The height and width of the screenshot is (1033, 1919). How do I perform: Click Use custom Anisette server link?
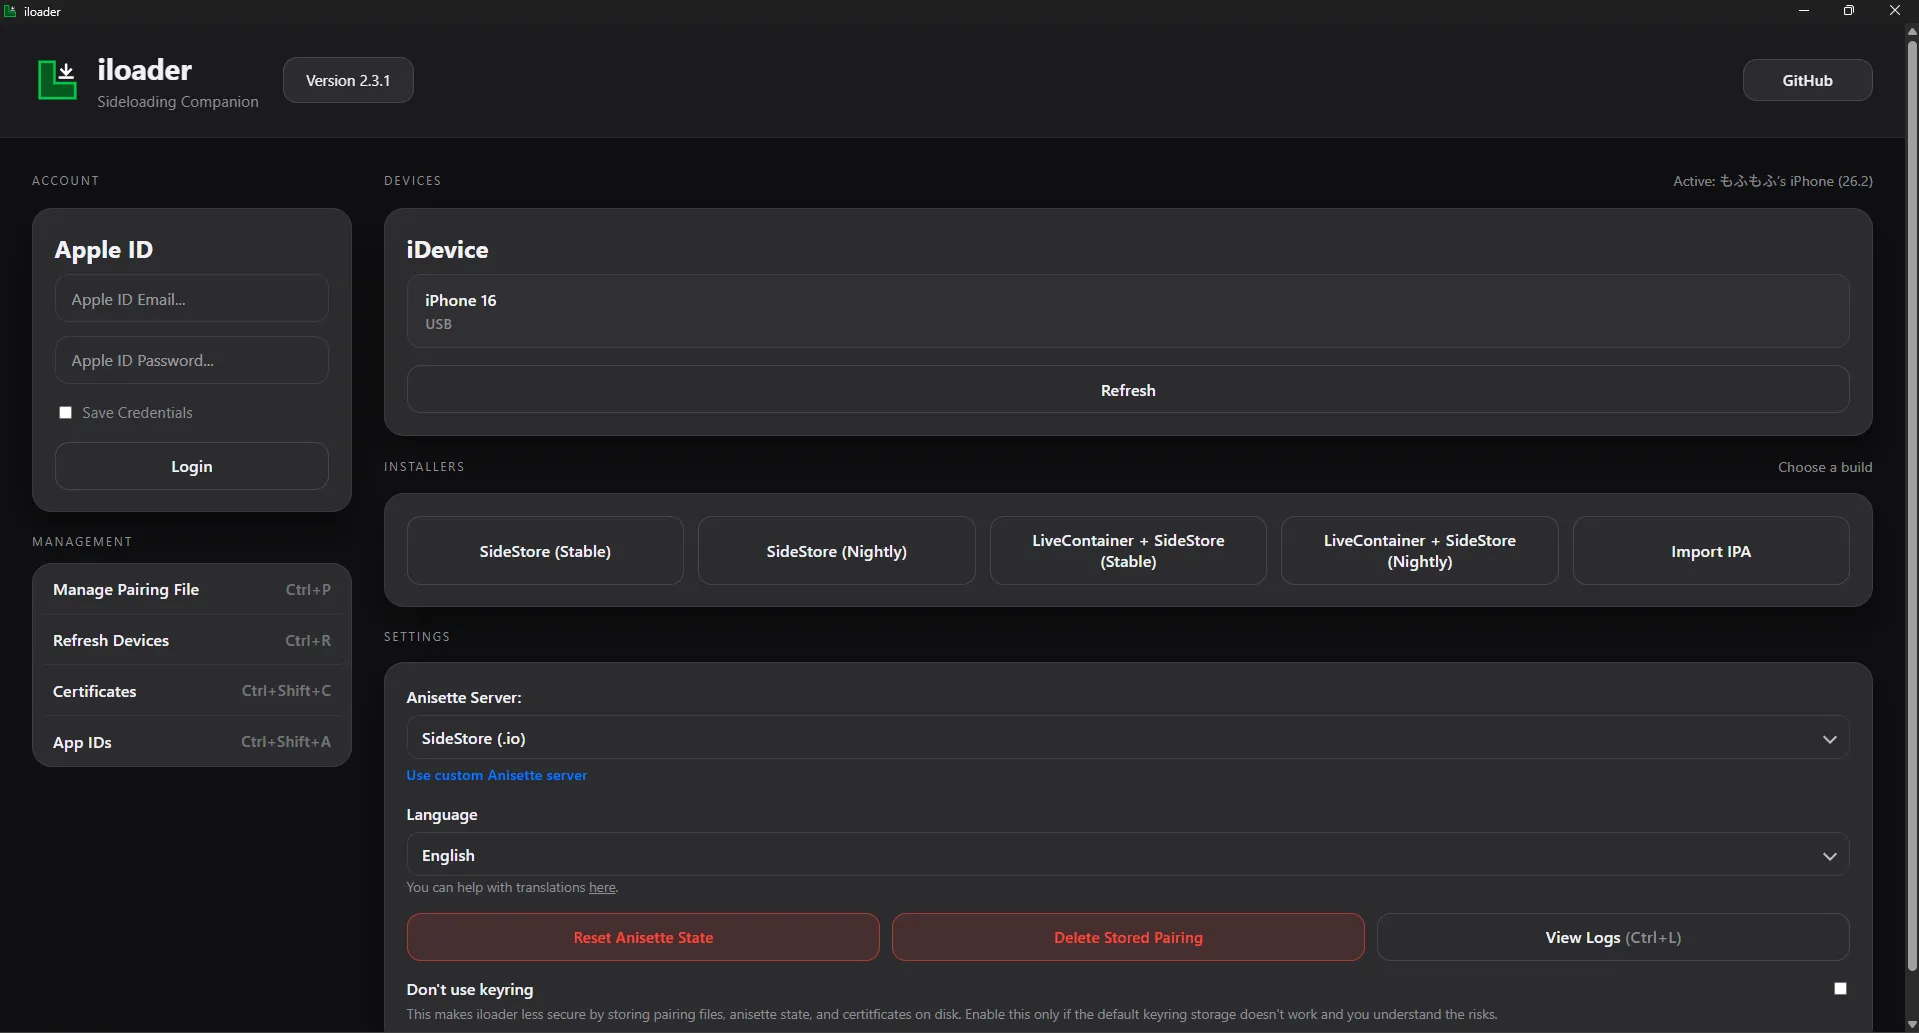coord(497,775)
